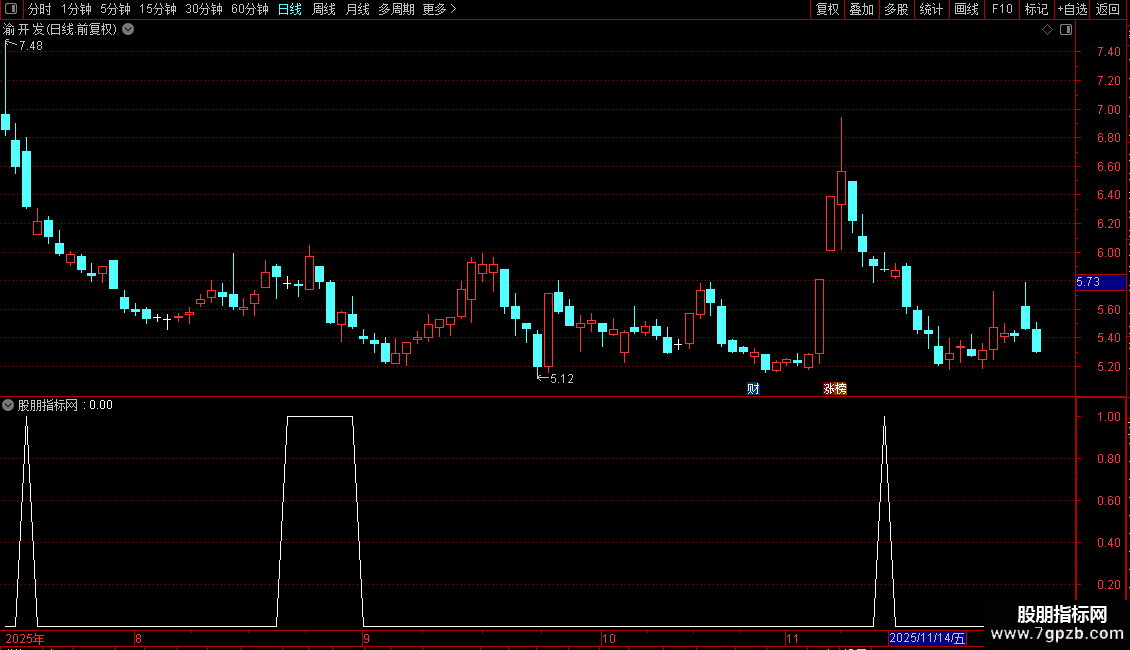
Task: Select the 5分钟 period
Action: pyautogui.click(x=115, y=9)
